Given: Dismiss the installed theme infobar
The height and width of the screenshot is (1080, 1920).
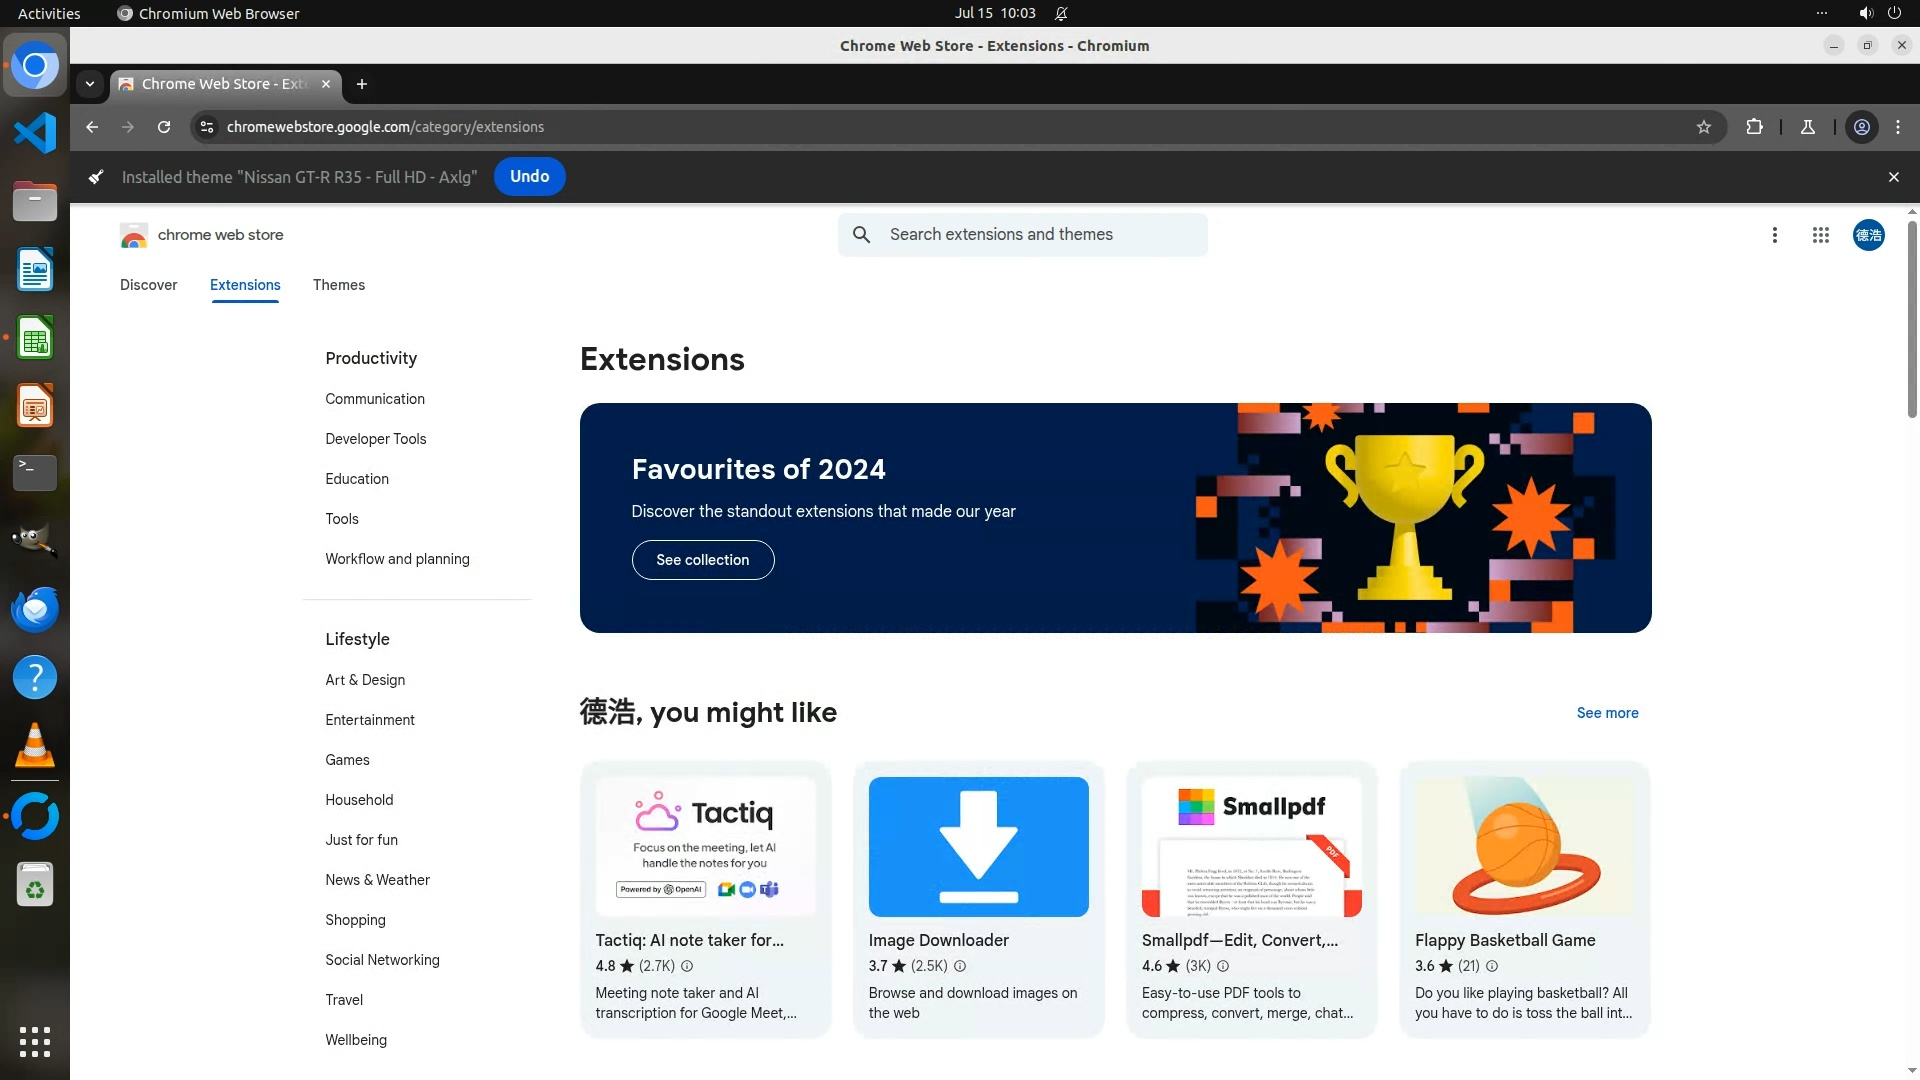Looking at the screenshot, I should coord(1893,177).
